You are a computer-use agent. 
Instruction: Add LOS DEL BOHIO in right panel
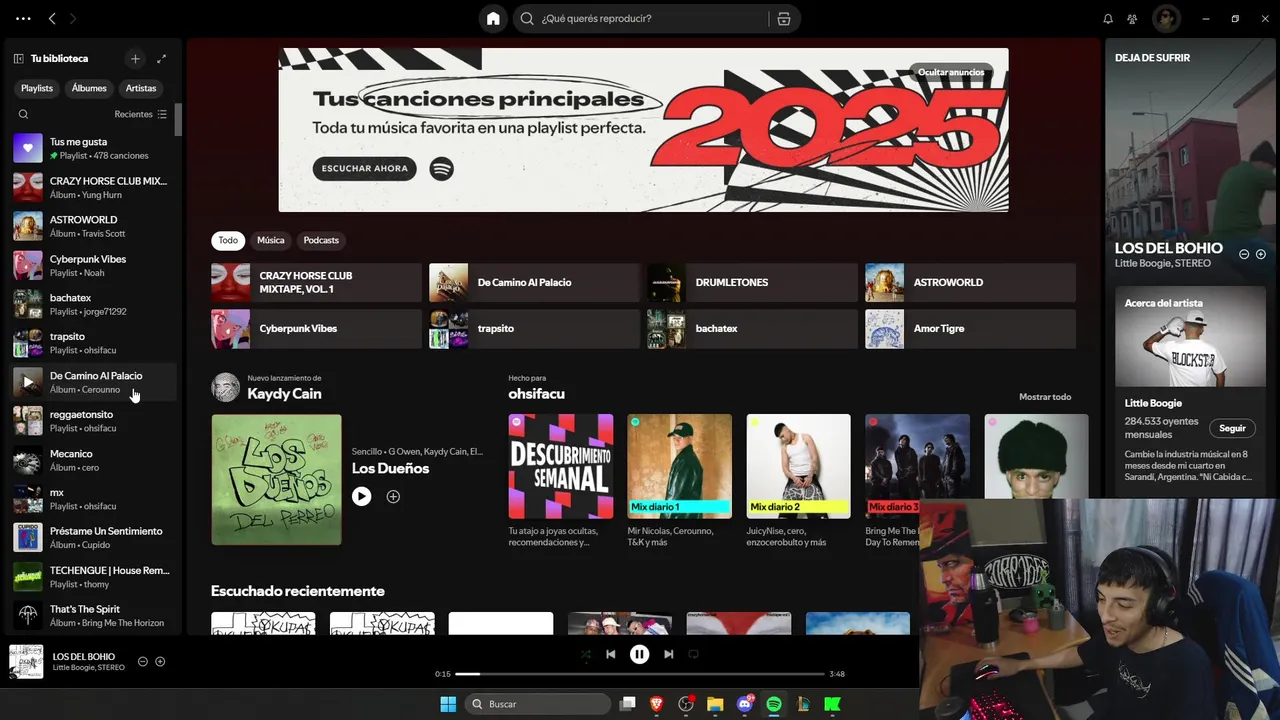[x=1260, y=254]
